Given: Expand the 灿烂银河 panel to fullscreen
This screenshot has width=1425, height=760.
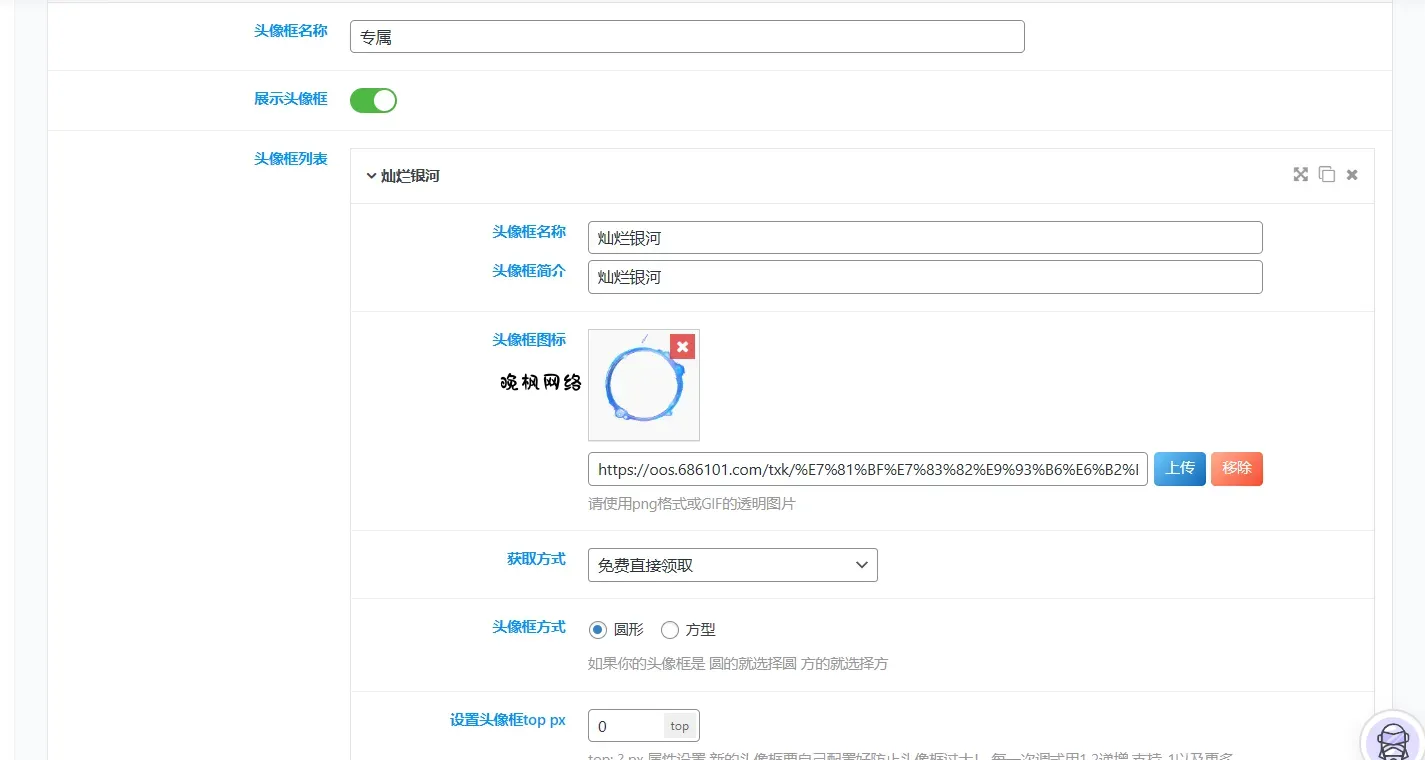Looking at the screenshot, I should pos(1300,175).
